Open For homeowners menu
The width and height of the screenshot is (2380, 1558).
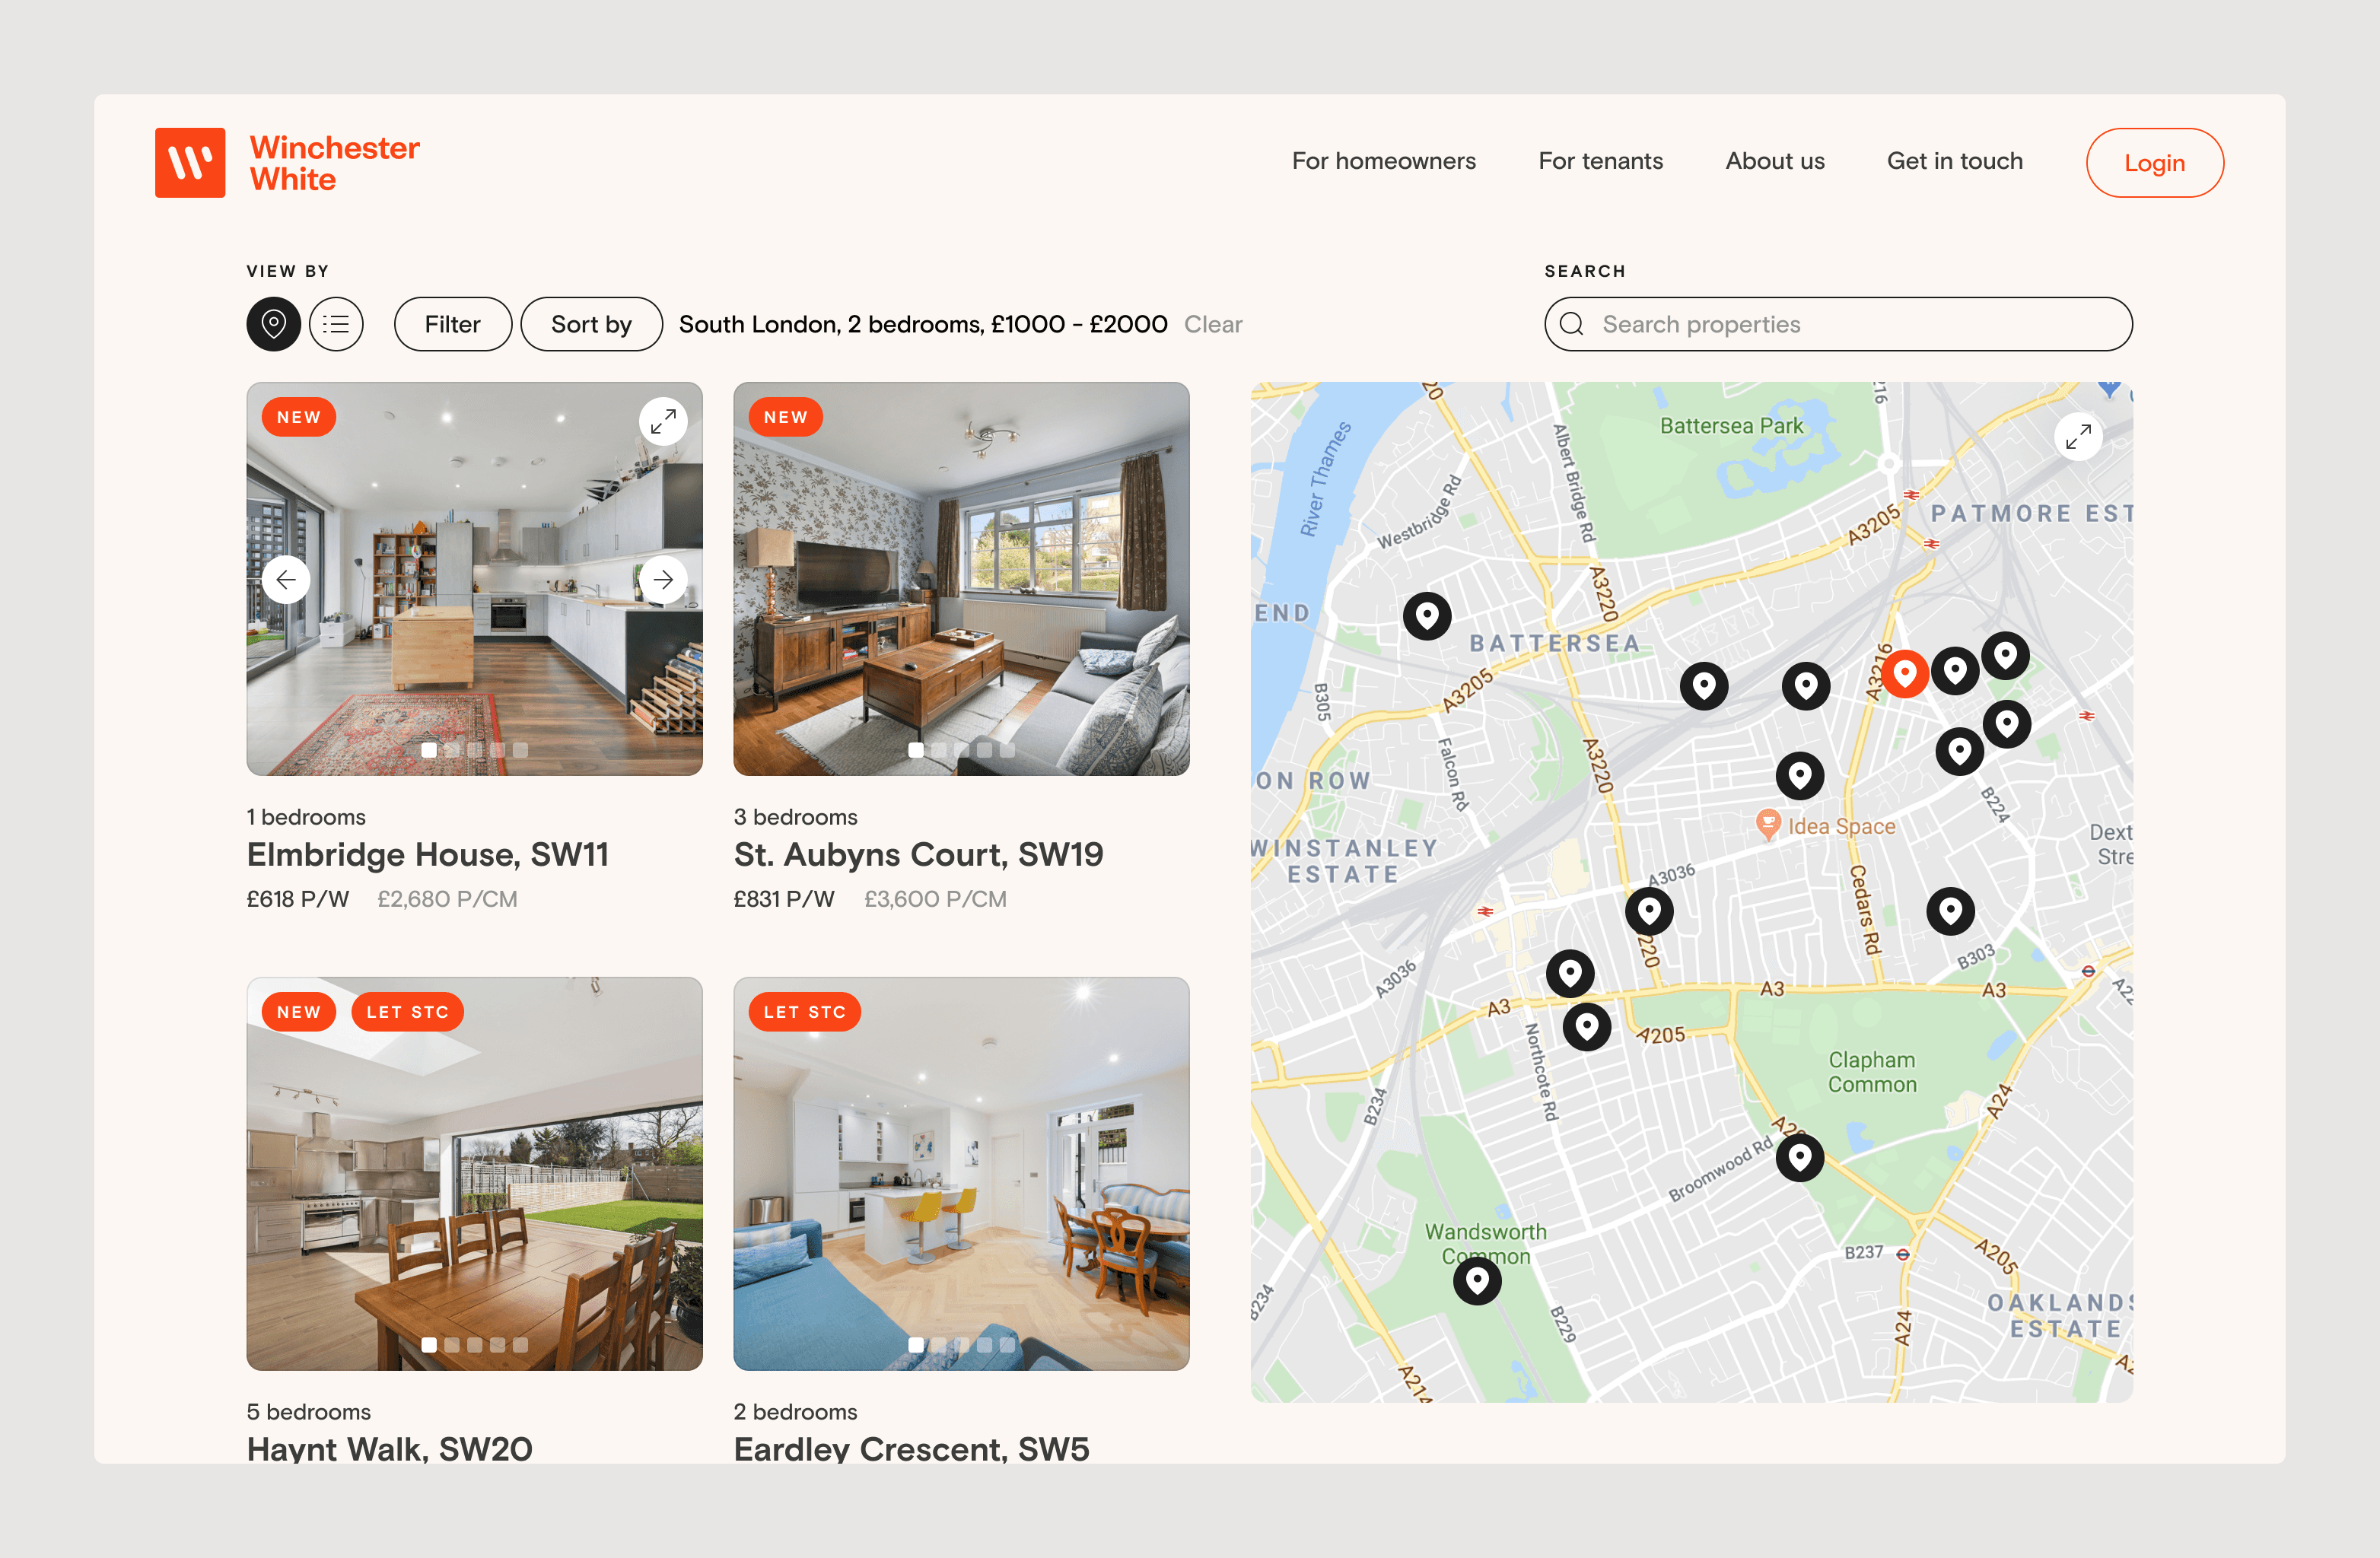[1383, 161]
